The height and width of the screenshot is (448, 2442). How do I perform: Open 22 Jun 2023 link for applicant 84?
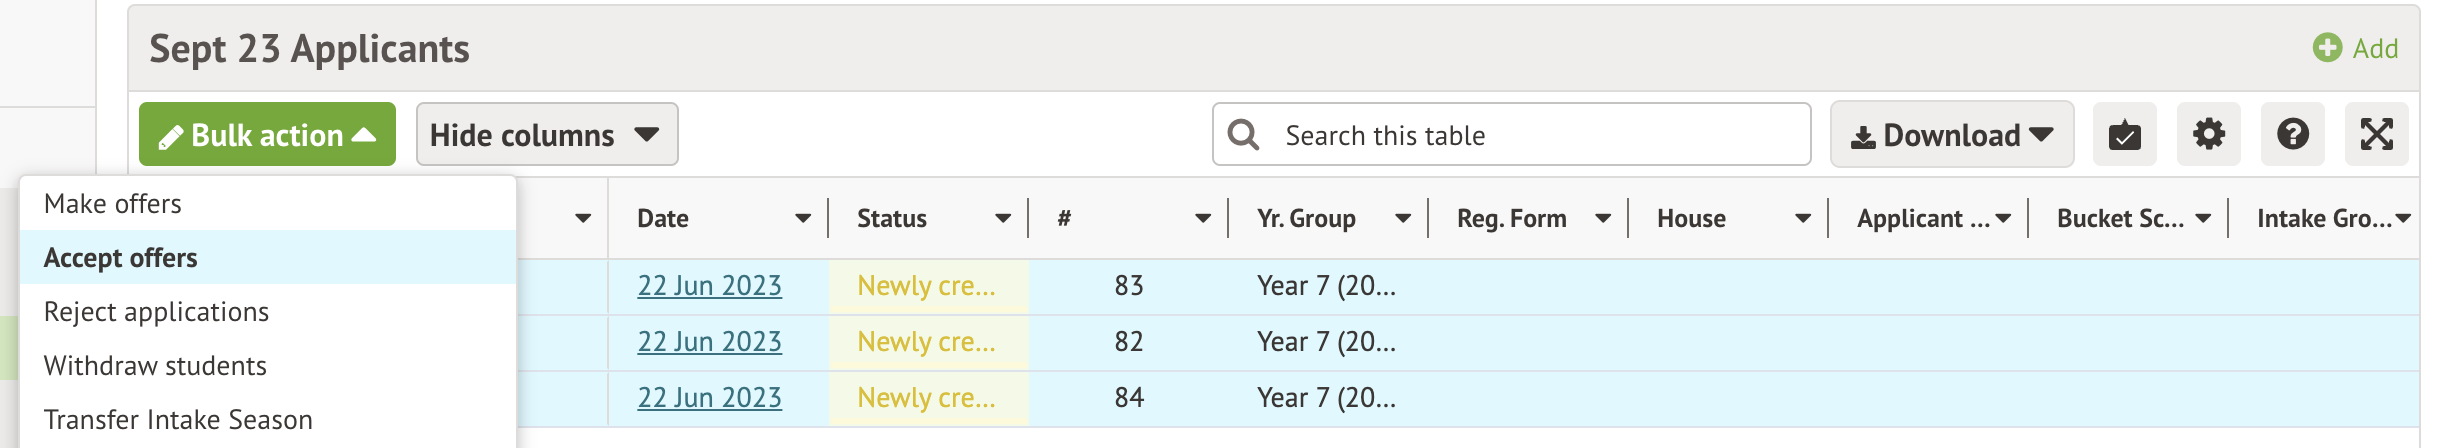[x=709, y=398]
